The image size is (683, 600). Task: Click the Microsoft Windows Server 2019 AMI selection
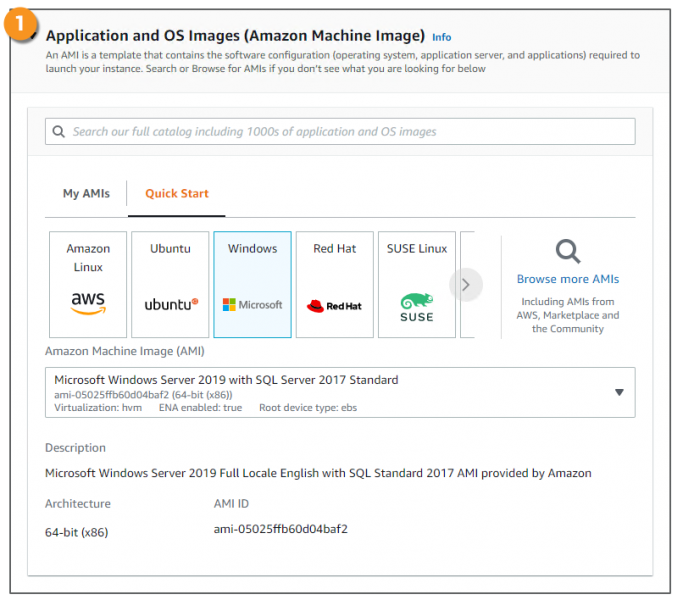coord(340,393)
